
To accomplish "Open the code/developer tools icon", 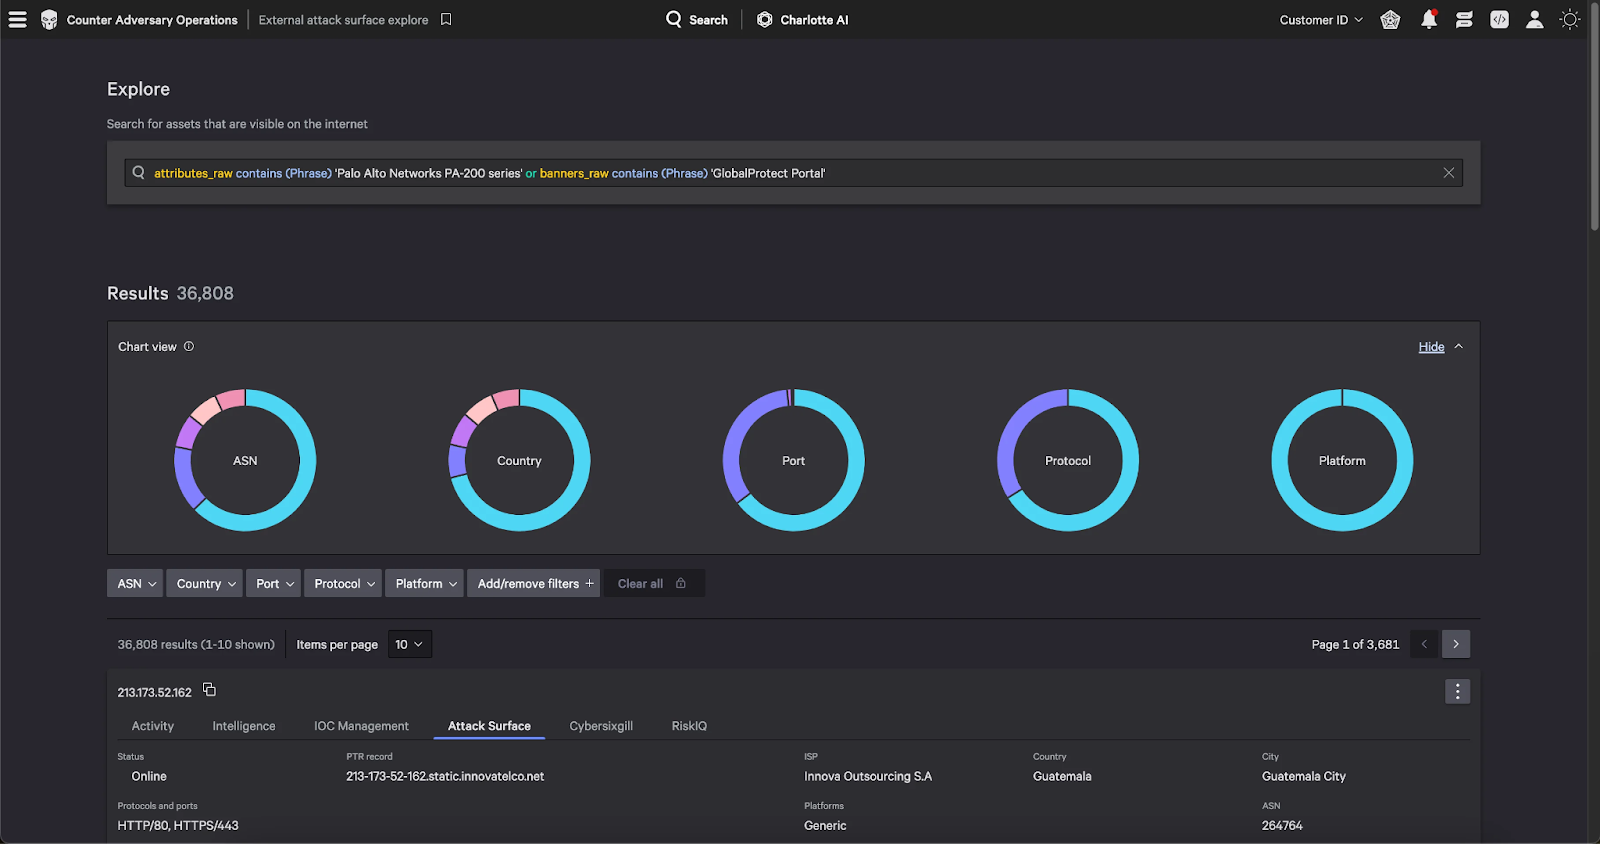I will (1499, 20).
